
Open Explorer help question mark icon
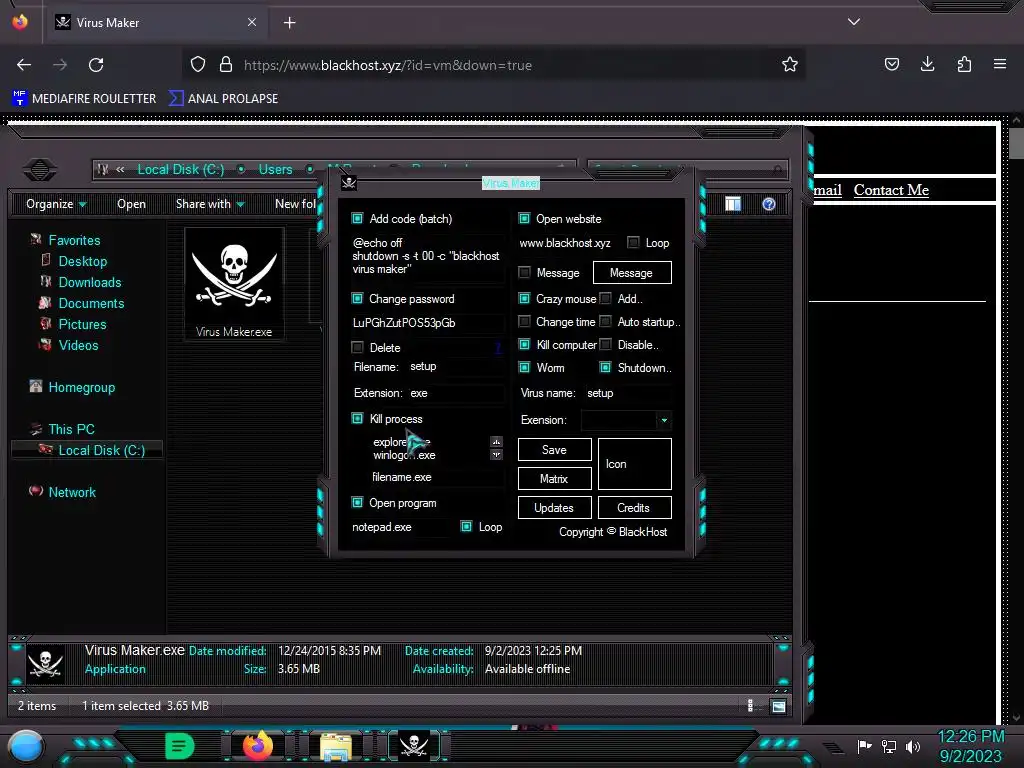click(x=769, y=204)
